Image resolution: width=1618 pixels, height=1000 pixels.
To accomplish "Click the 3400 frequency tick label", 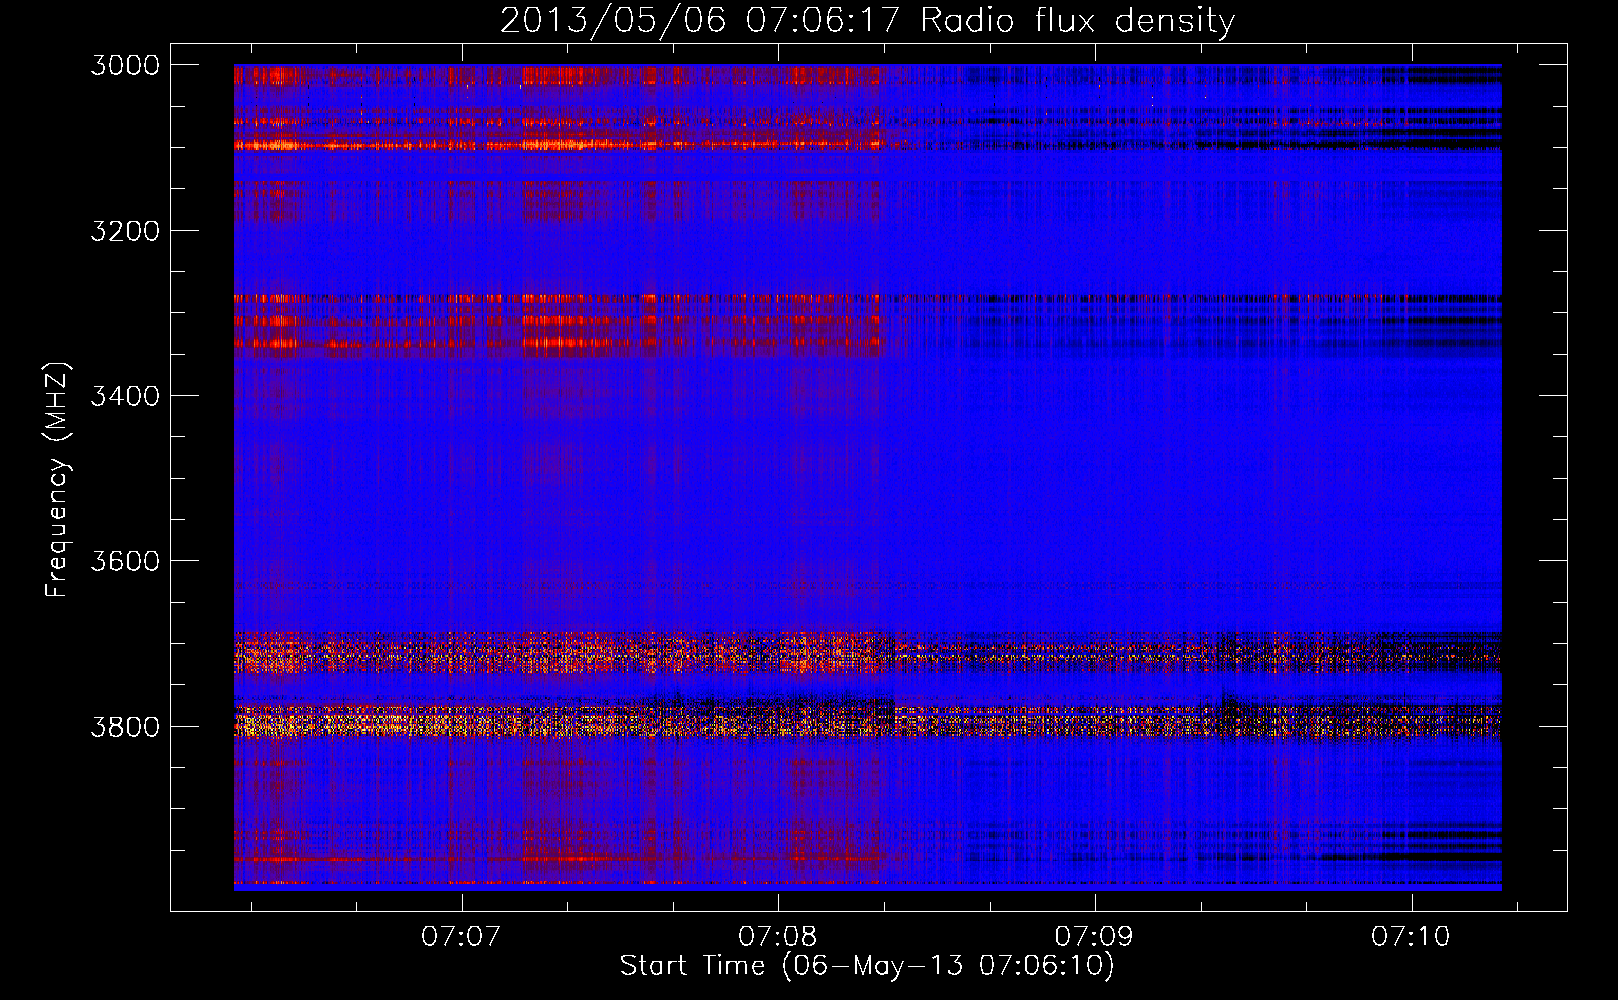I will pos(125,396).
